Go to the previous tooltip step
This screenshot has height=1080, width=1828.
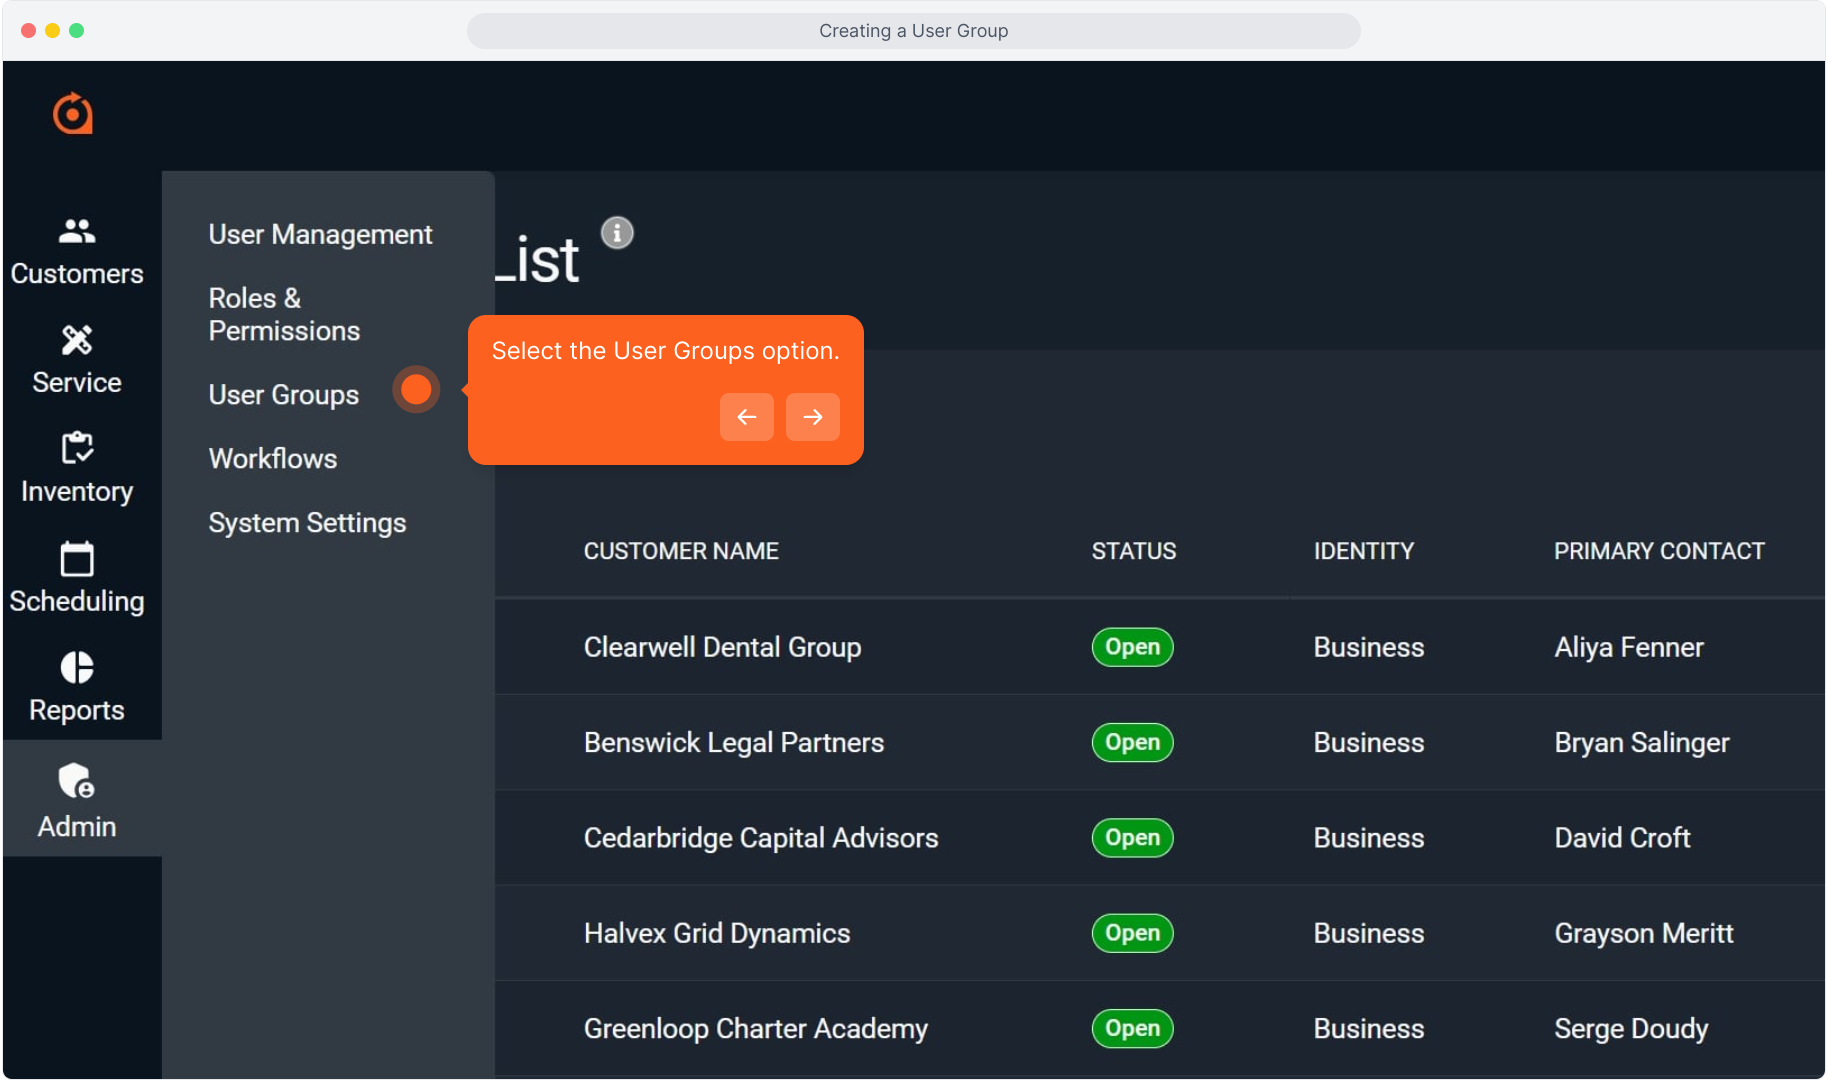click(746, 417)
